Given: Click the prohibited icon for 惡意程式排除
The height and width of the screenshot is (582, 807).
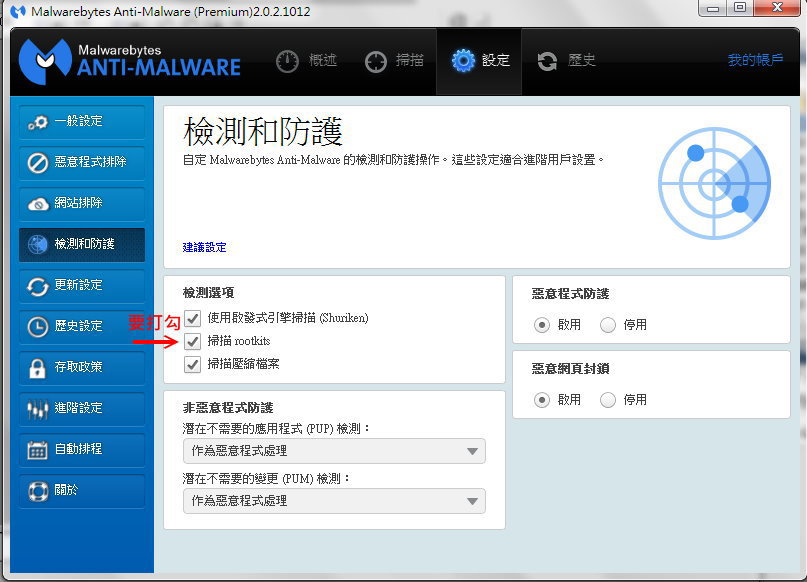Looking at the screenshot, I should click(x=38, y=163).
